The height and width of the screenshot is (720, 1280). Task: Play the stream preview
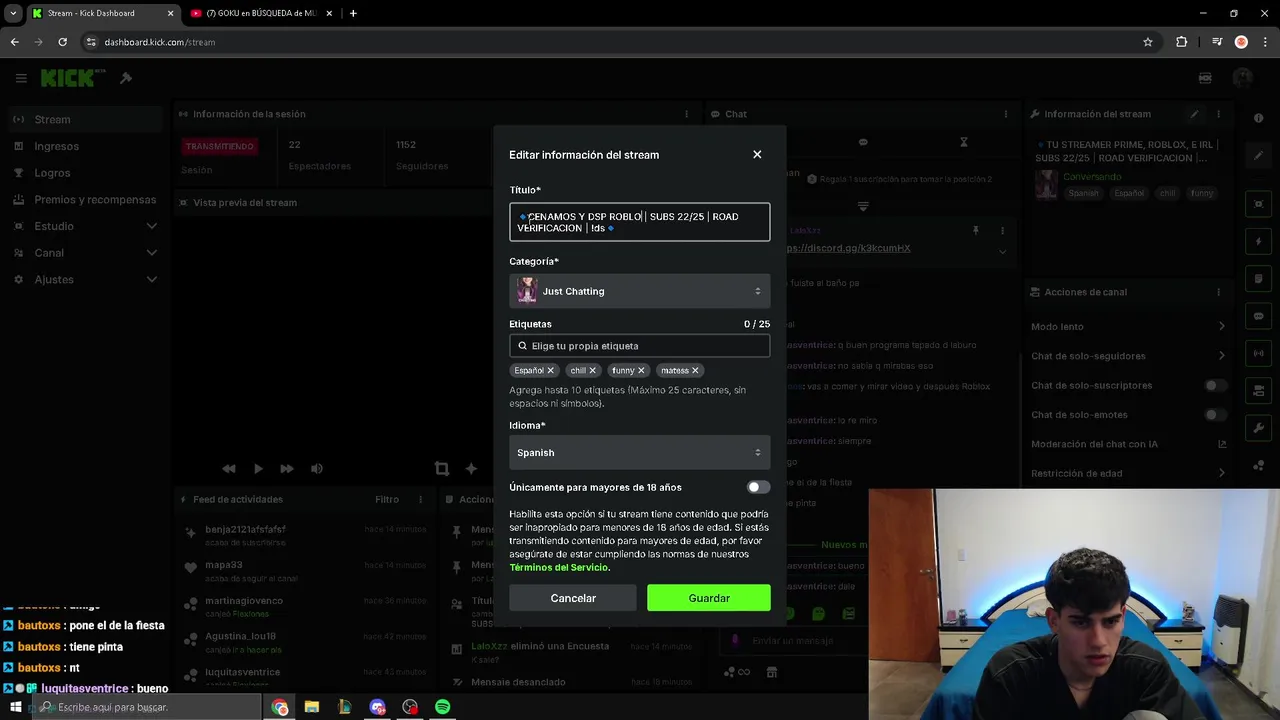258,468
